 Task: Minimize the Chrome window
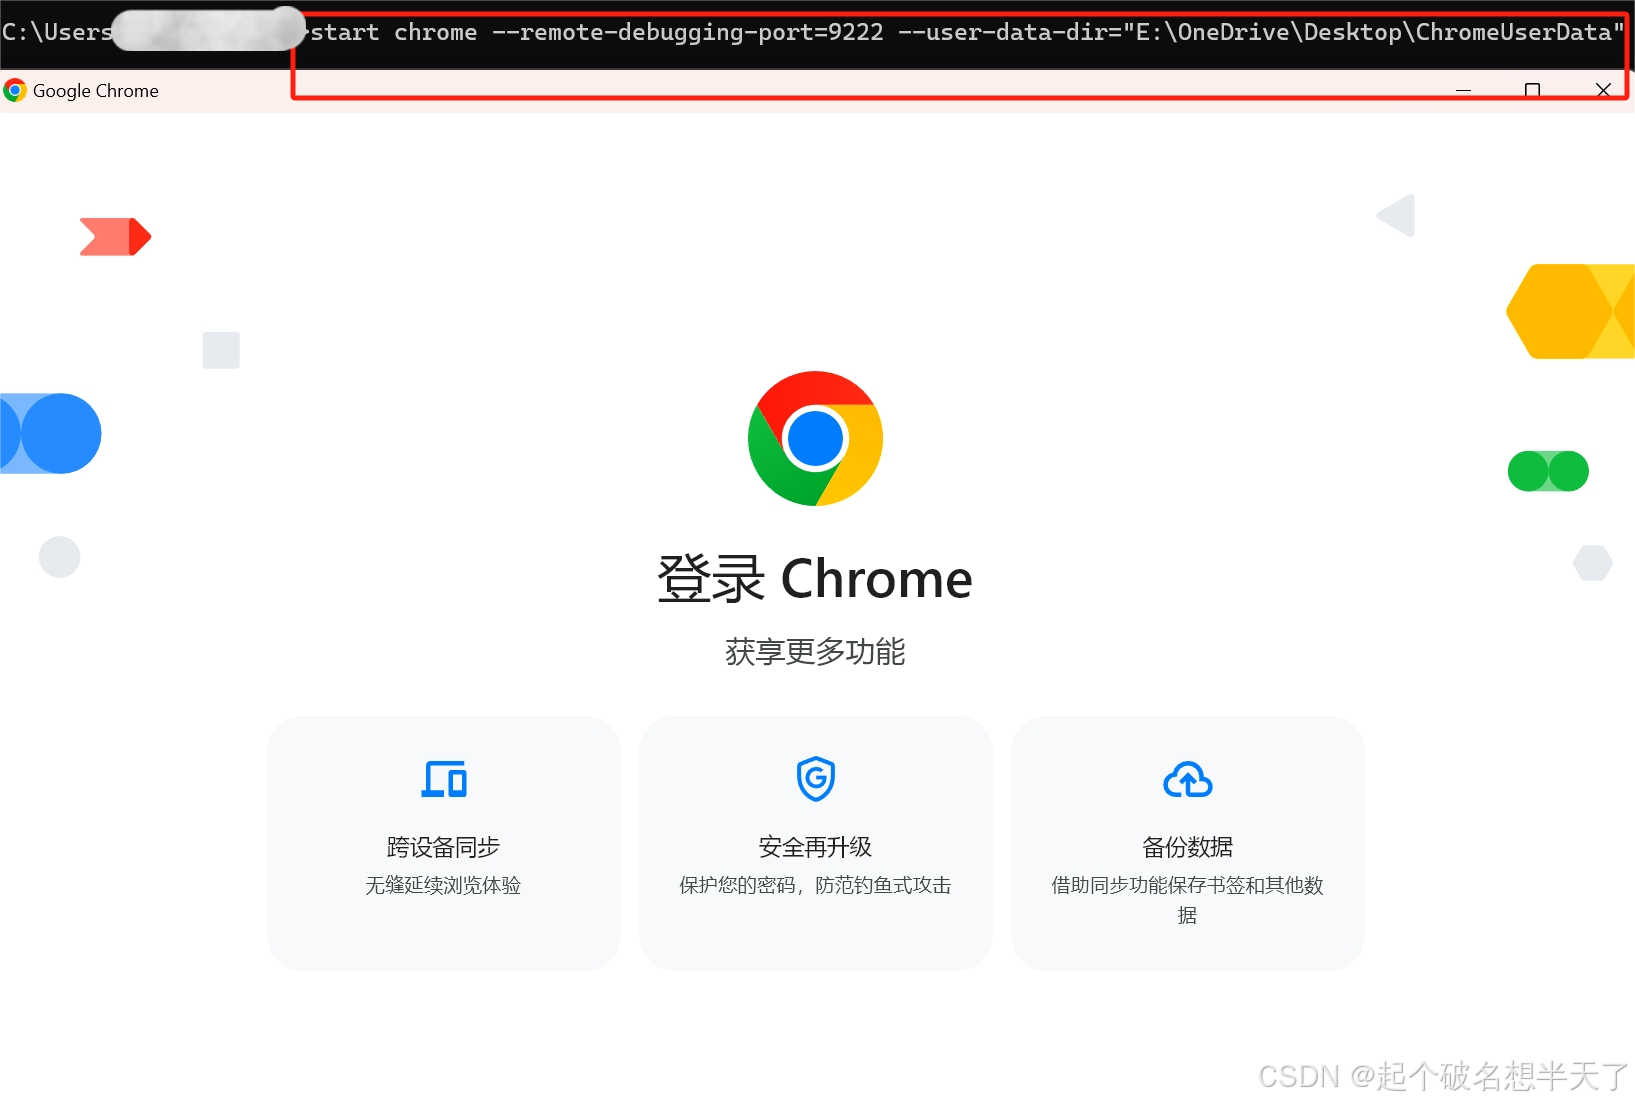tap(1463, 90)
